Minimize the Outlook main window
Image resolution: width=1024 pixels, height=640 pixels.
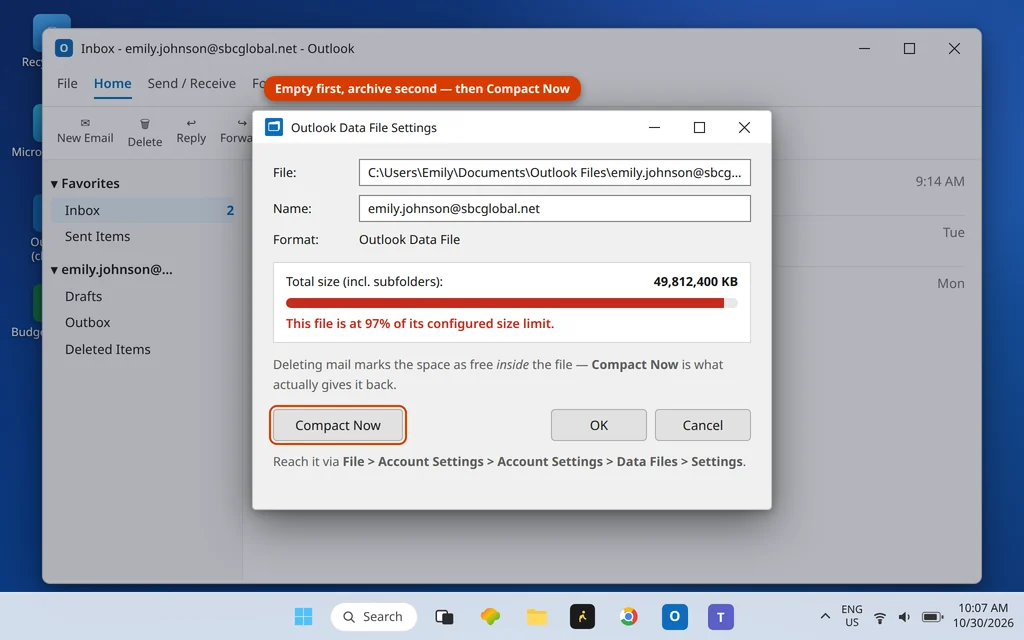[x=864, y=48]
